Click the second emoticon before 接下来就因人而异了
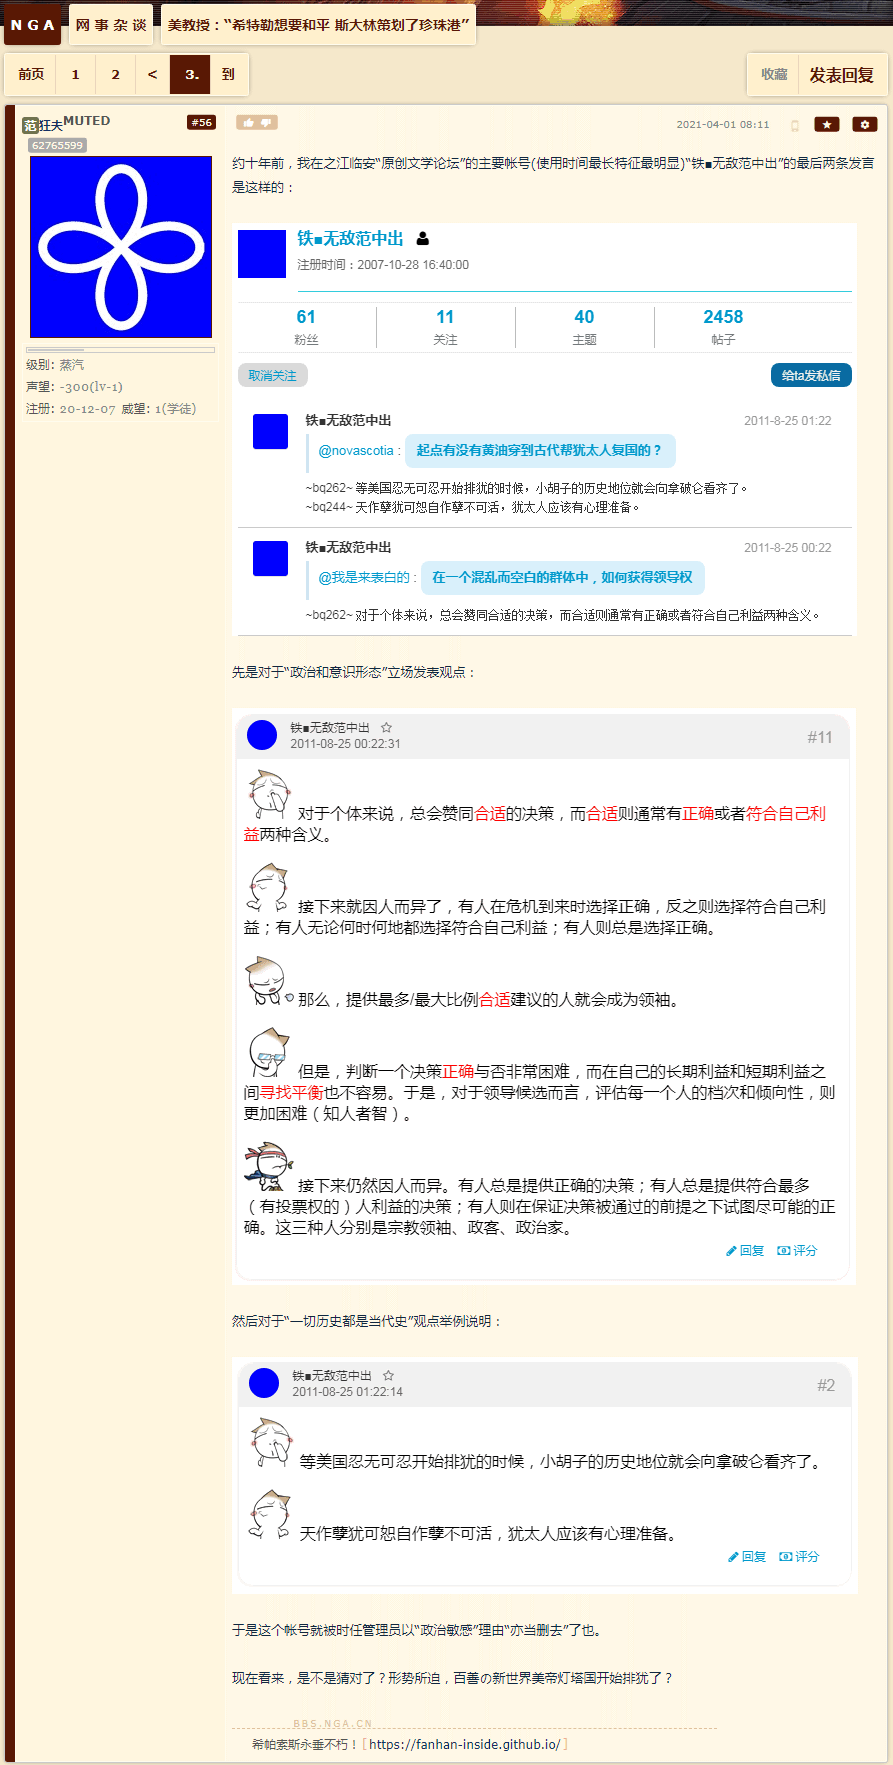Screen dimensions: 893x1765 [x=268, y=888]
